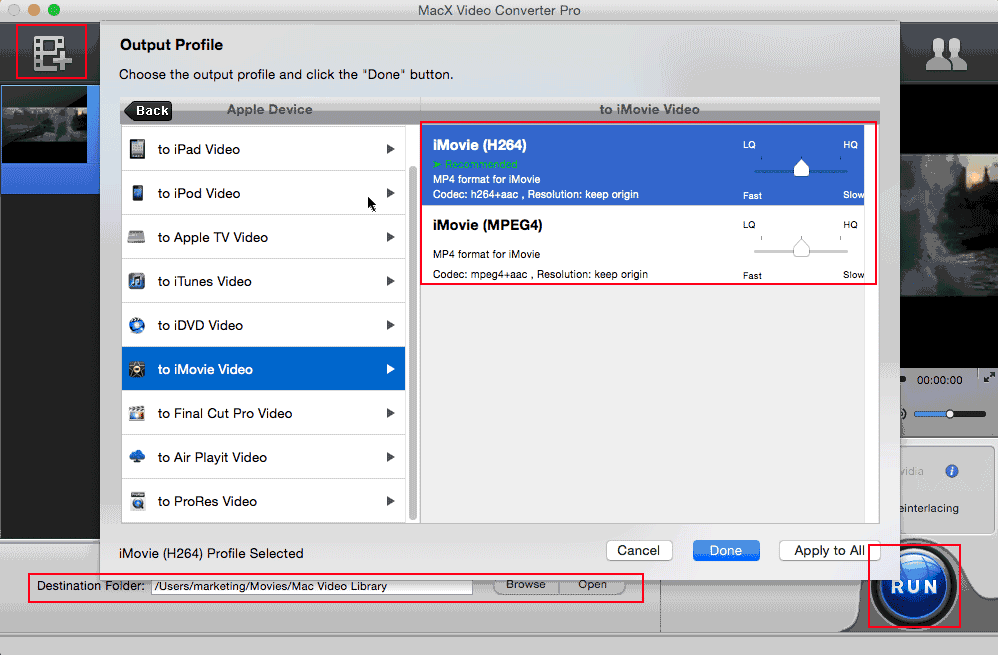
Task: Click Apply to All button
Action: (x=829, y=551)
